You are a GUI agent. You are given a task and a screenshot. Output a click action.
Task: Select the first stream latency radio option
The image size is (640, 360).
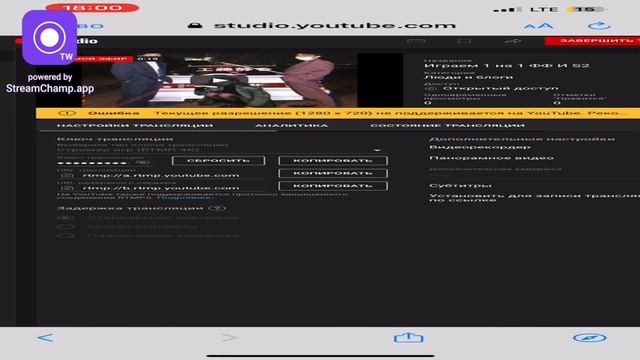click(x=65, y=218)
